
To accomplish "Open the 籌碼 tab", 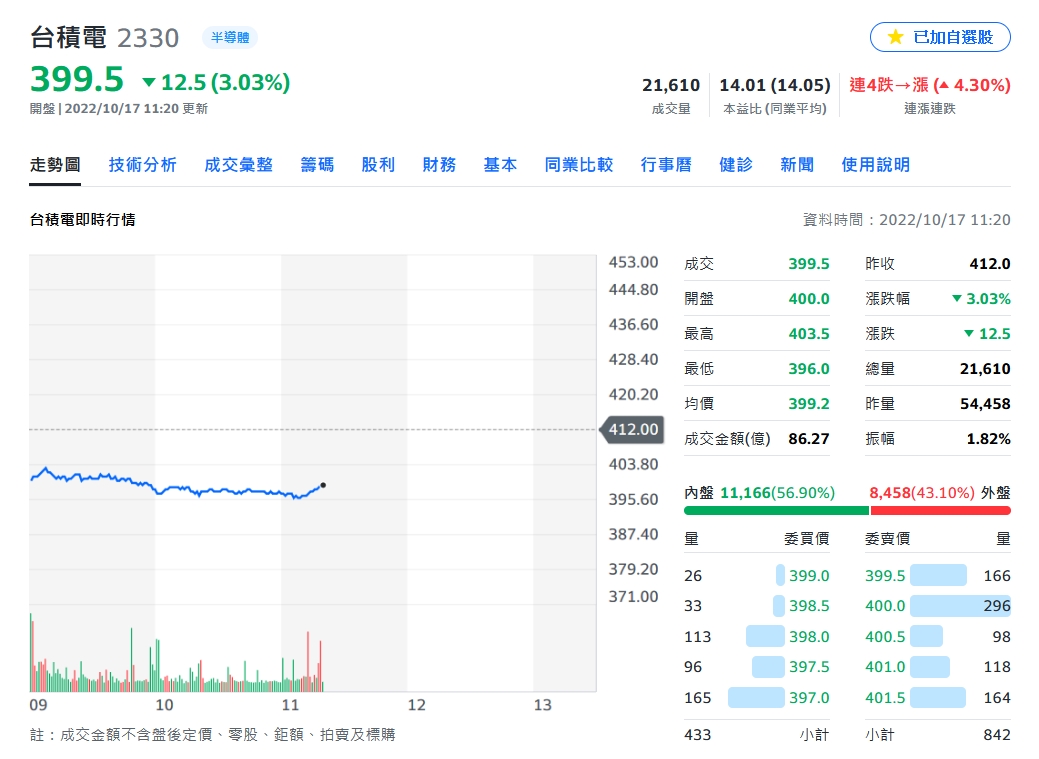I will coord(317,164).
